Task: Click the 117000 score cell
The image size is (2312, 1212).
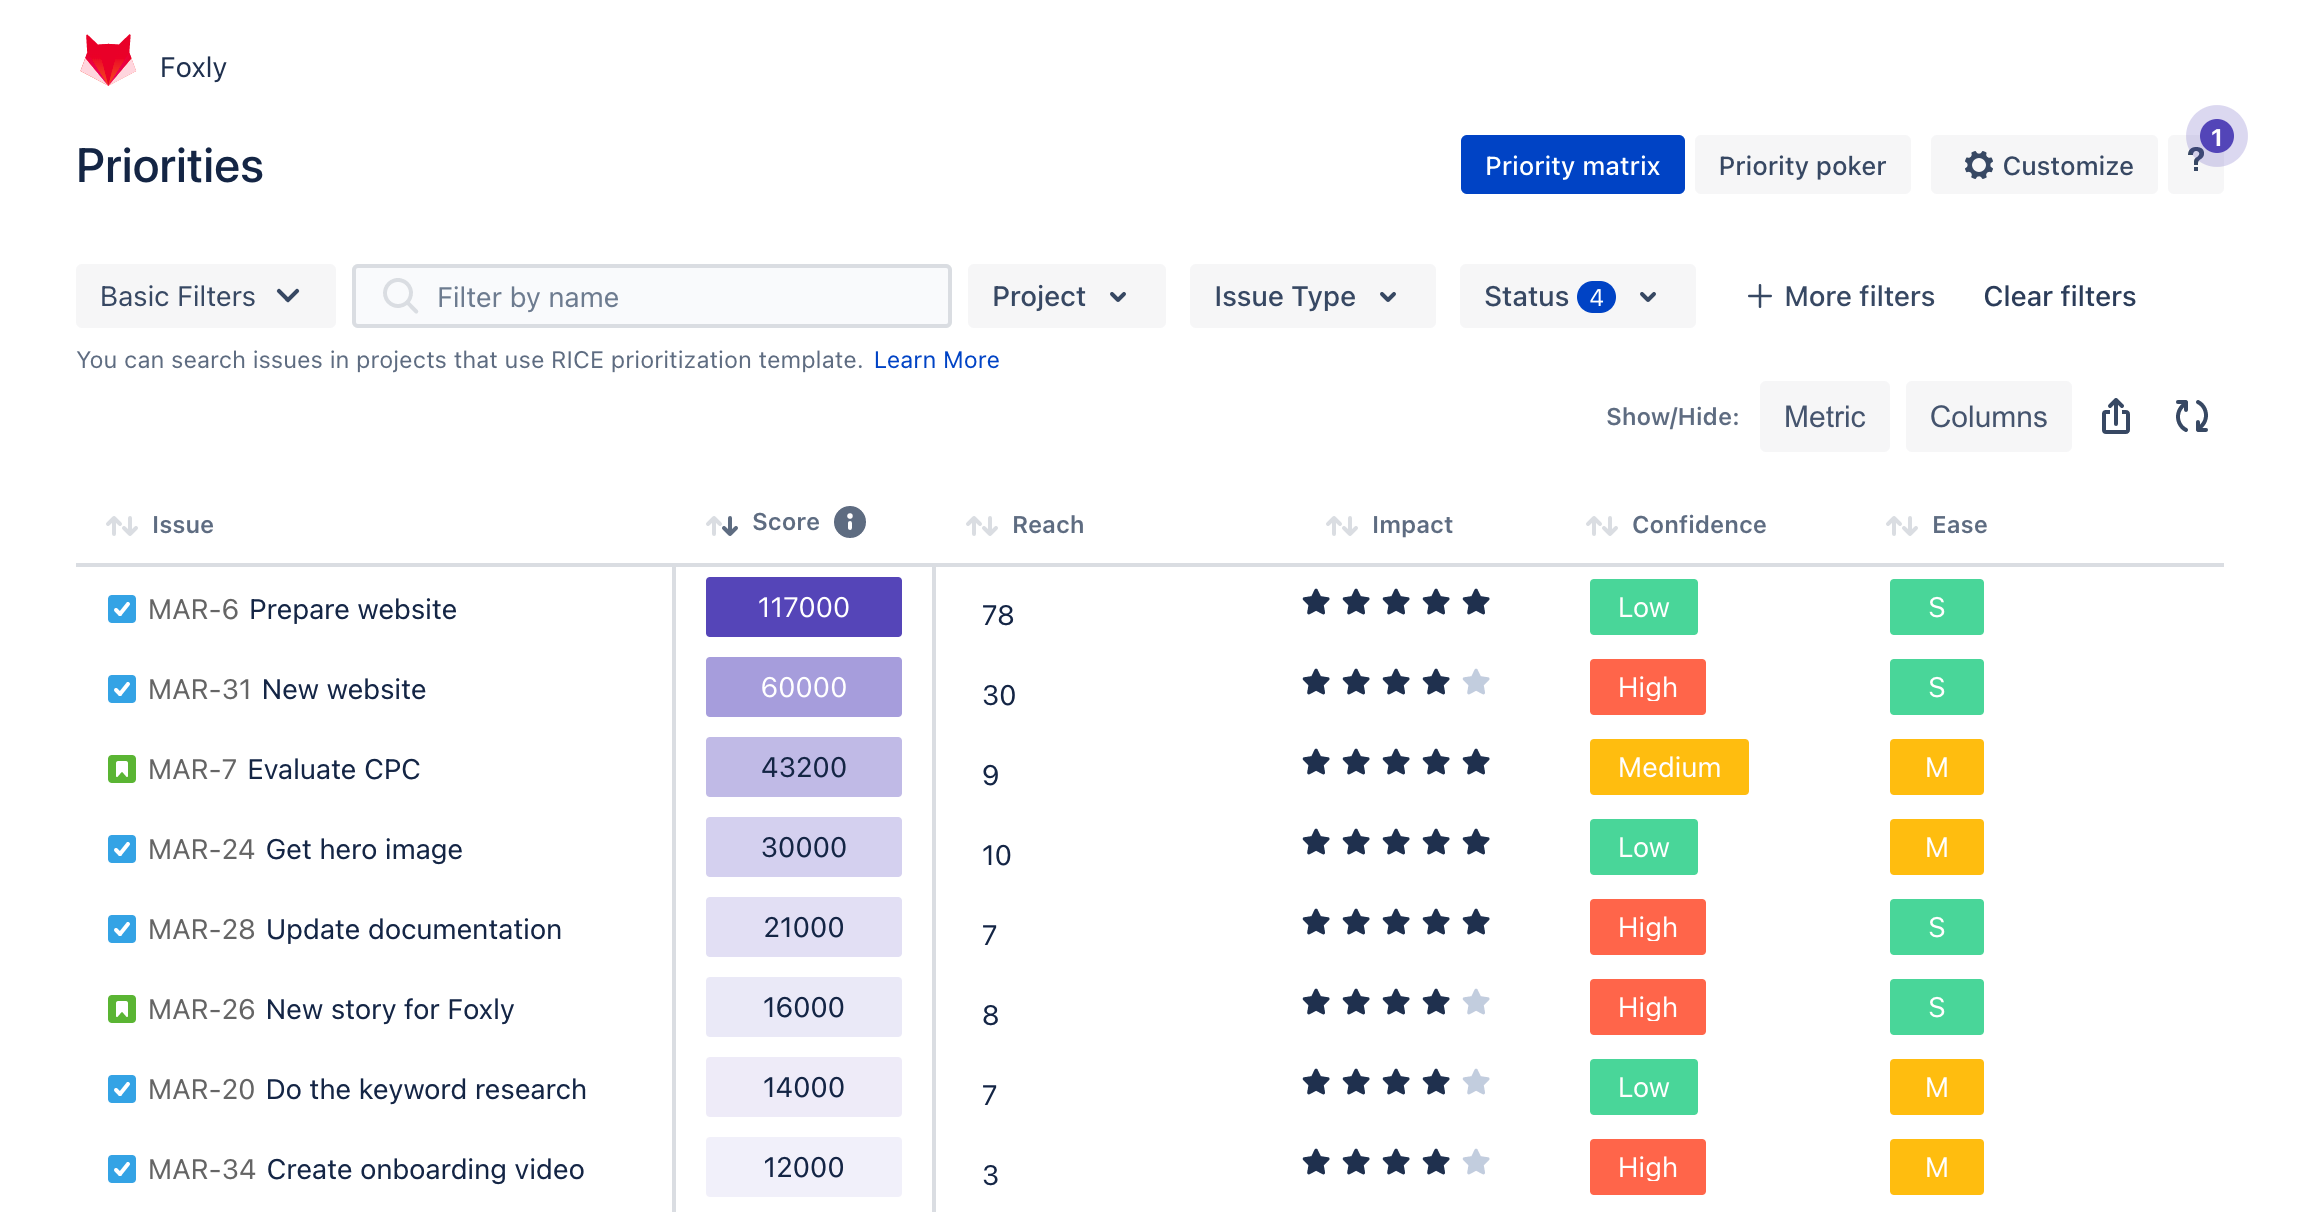Action: [804, 607]
